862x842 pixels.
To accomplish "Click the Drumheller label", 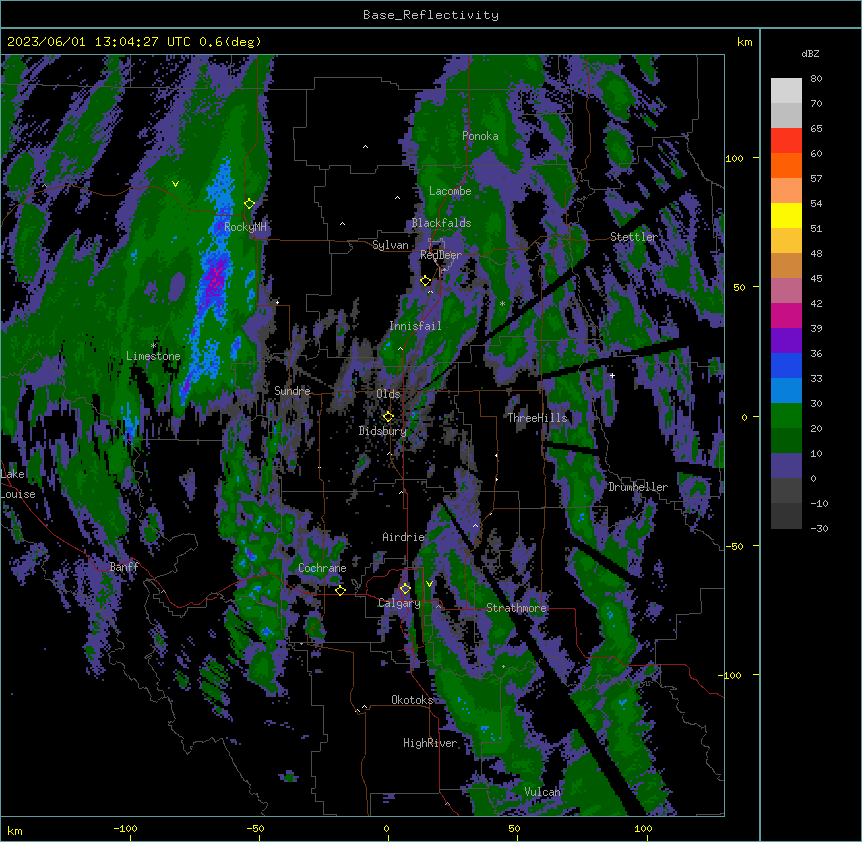I will [638, 487].
